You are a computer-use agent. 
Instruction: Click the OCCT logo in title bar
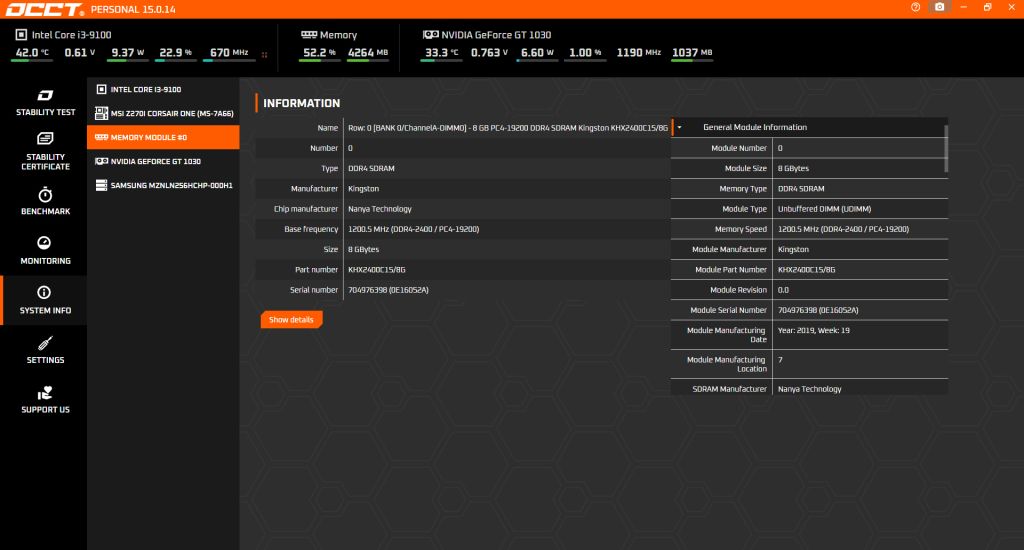[44, 9]
